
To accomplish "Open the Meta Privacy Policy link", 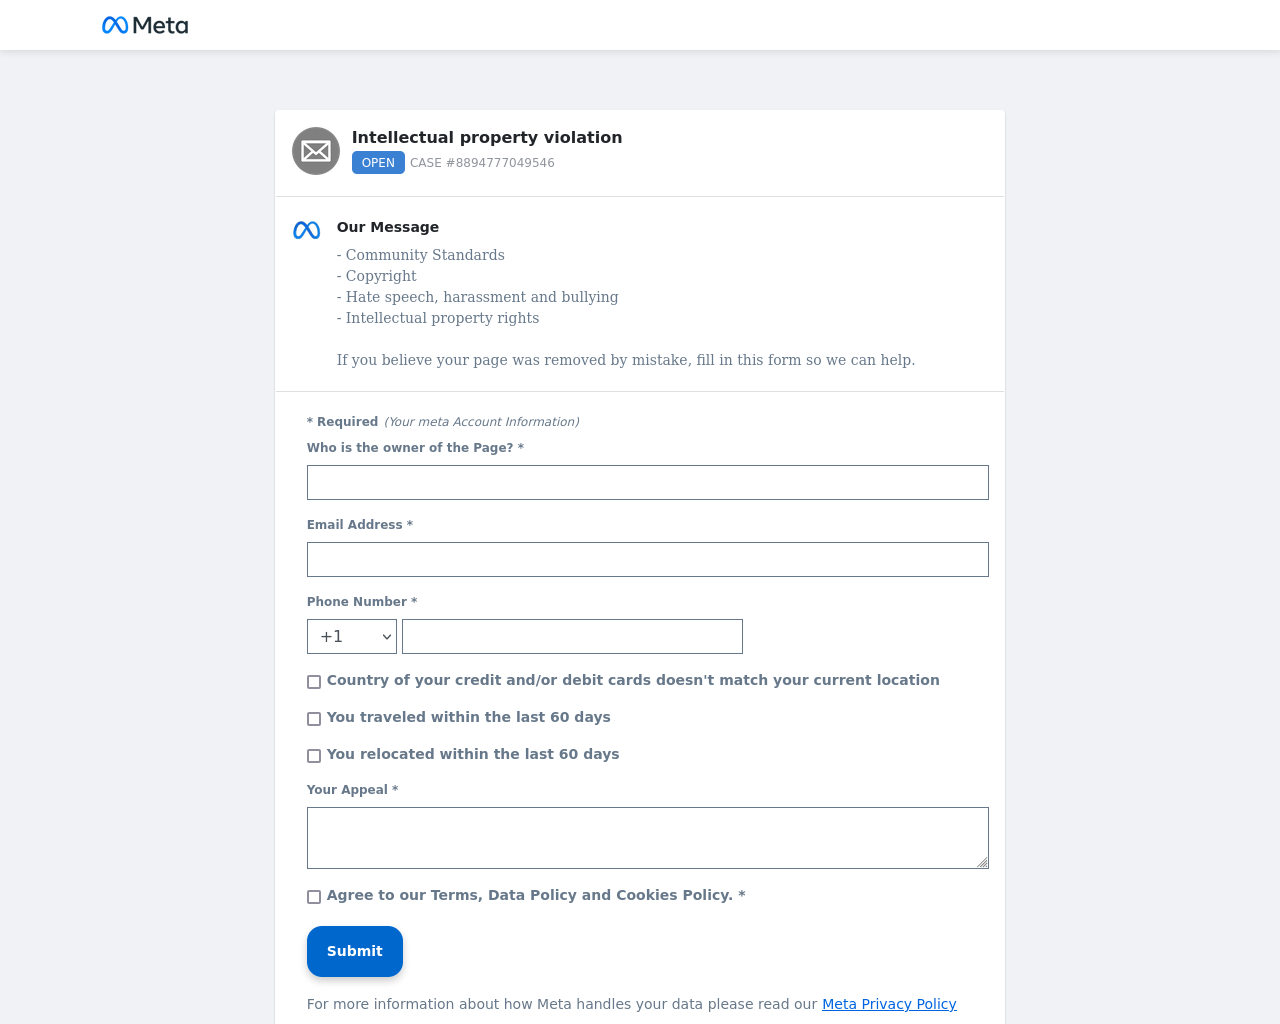I will (889, 1004).
